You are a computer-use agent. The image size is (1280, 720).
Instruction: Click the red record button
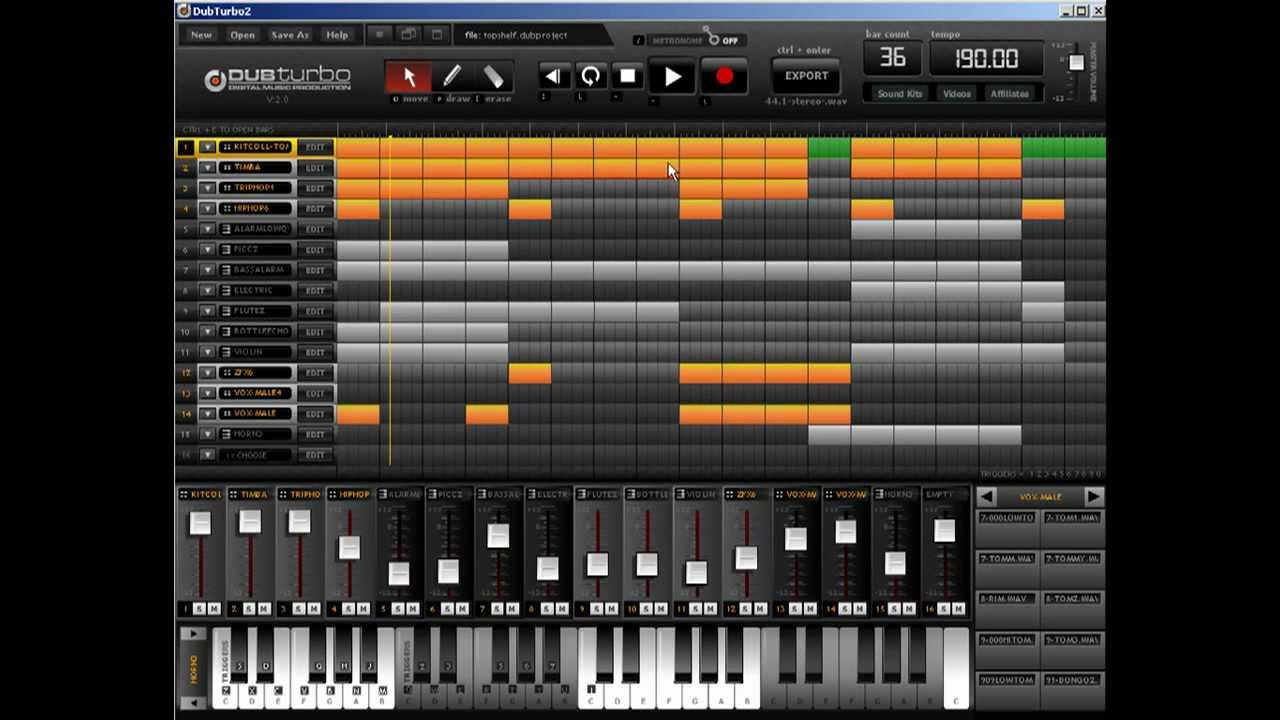[724, 76]
